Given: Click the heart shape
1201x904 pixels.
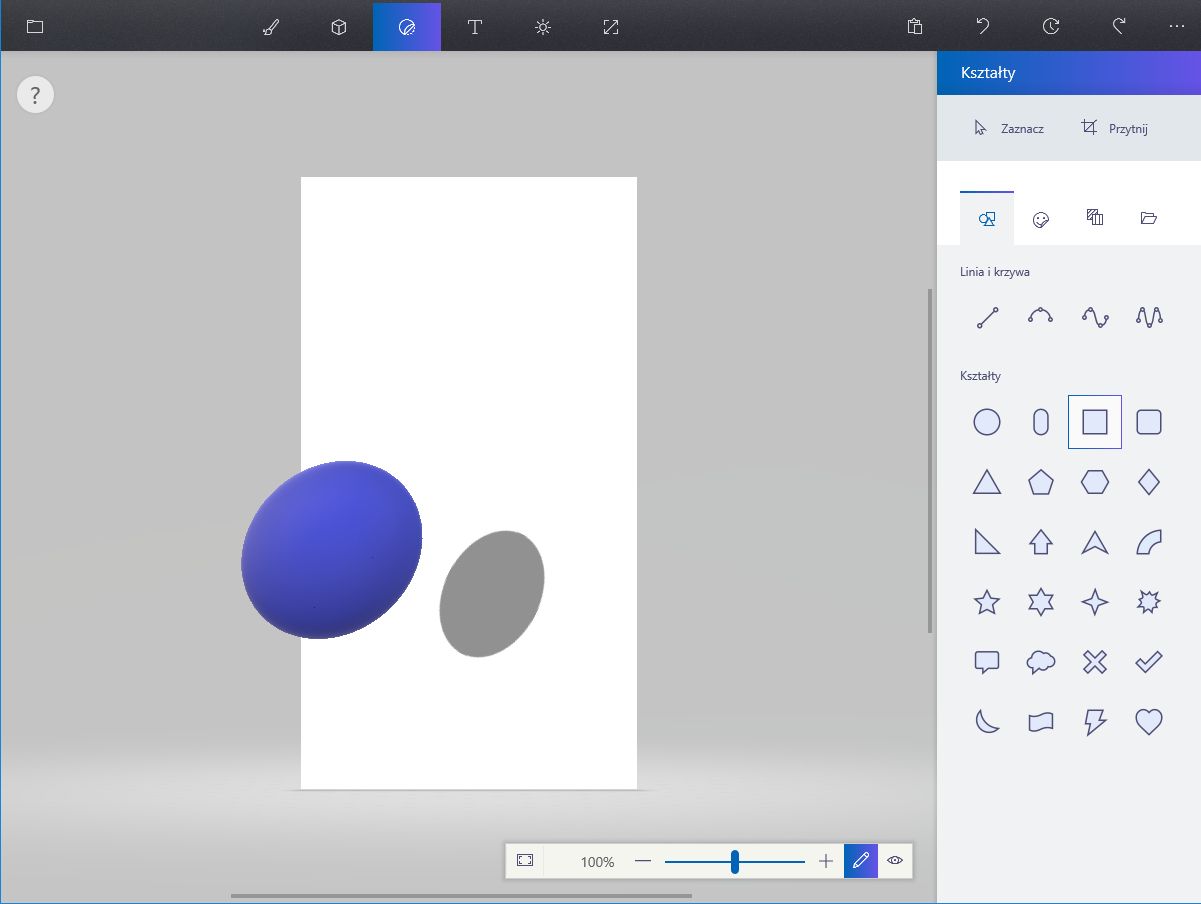Looking at the screenshot, I should [1149, 720].
